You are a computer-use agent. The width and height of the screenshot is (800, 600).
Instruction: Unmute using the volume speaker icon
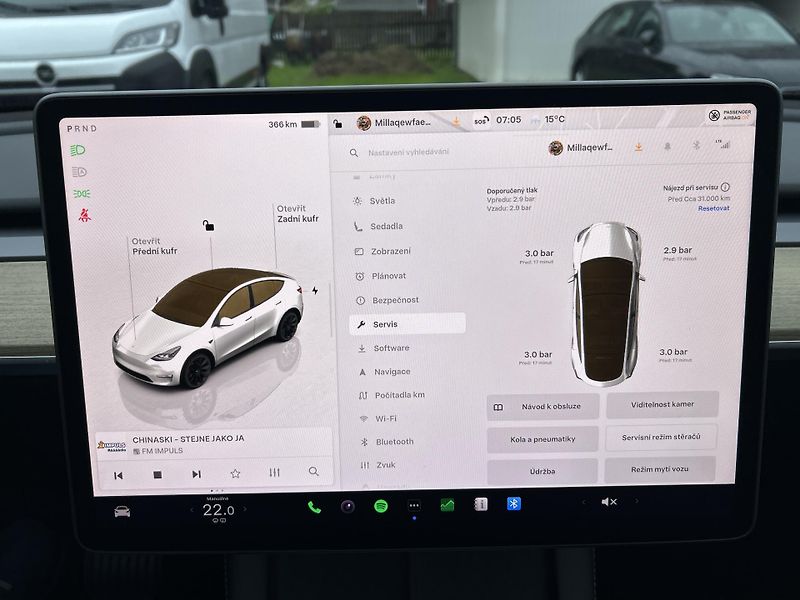[x=609, y=502]
